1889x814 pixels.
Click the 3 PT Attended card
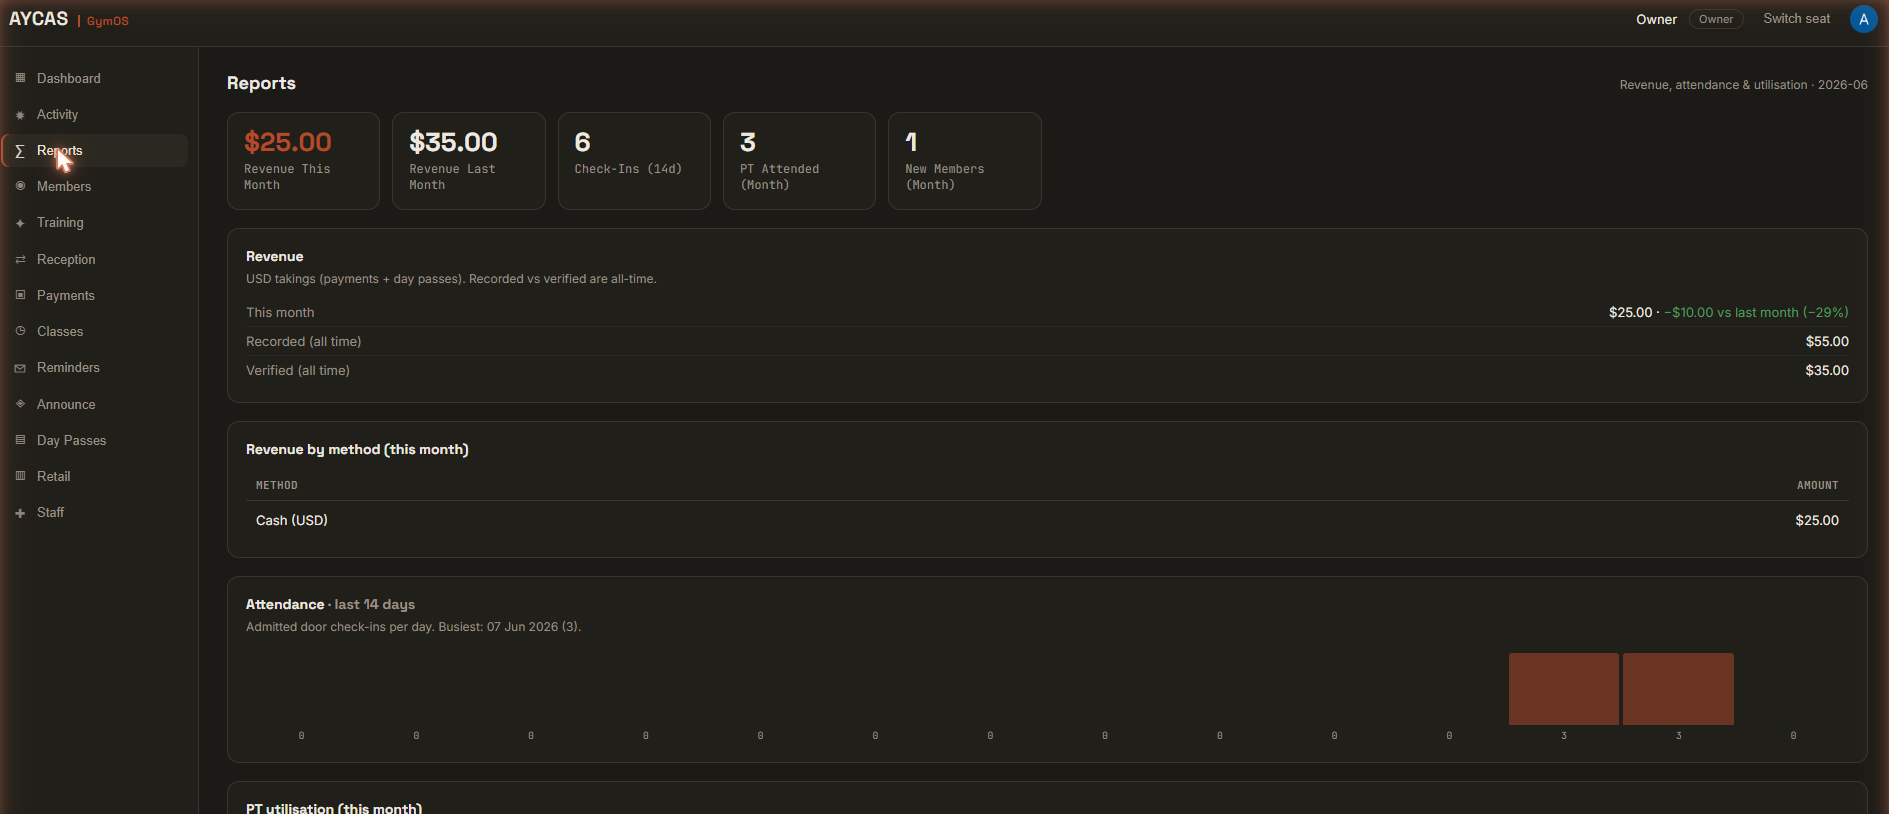tap(799, 161)
